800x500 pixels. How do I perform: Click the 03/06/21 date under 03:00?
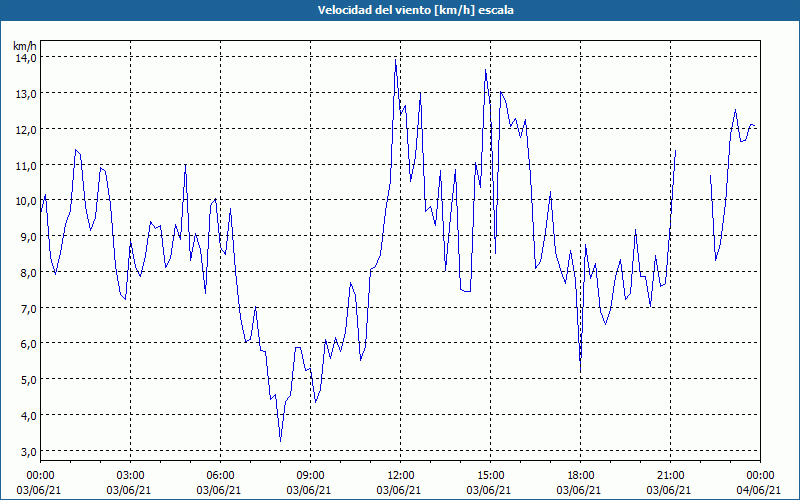(x=129, y=490)
